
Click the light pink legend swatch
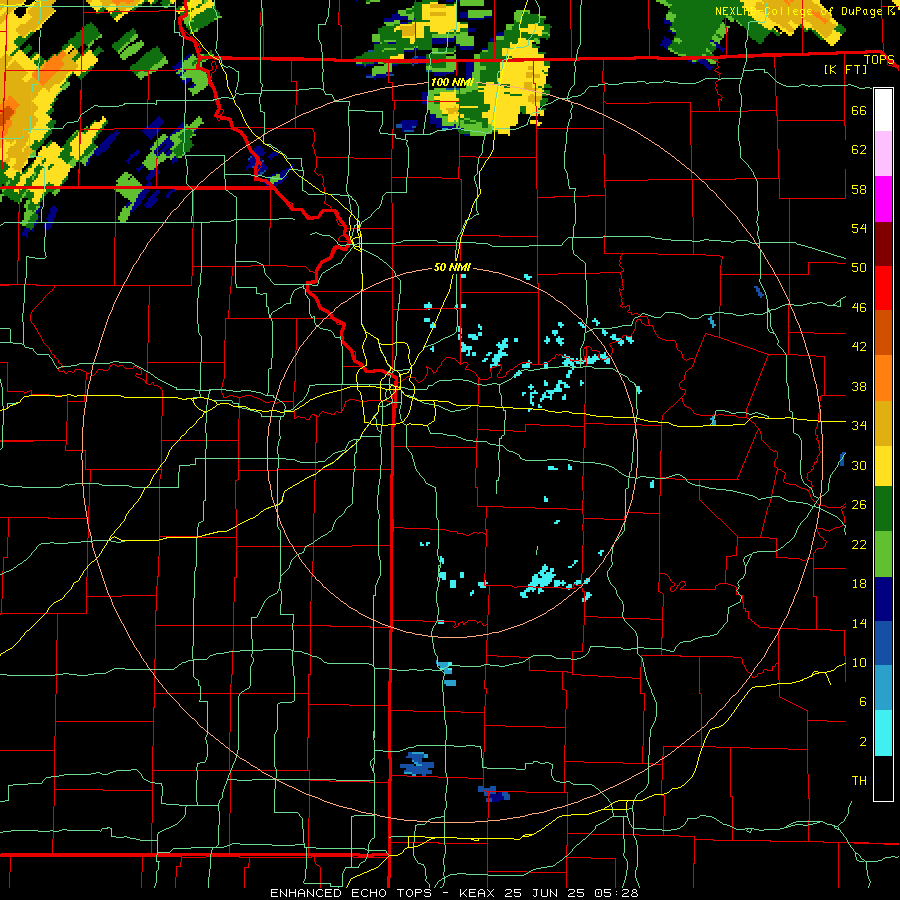click(883, 154)
